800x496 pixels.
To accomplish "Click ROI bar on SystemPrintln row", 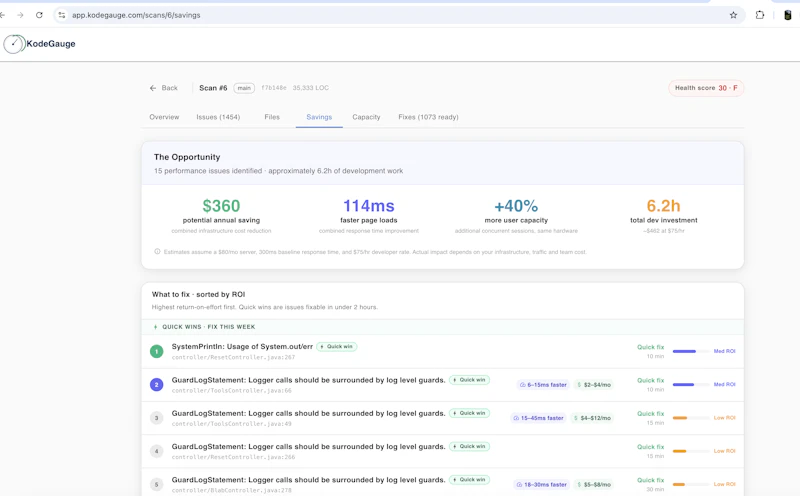I will tap(691, 351).
